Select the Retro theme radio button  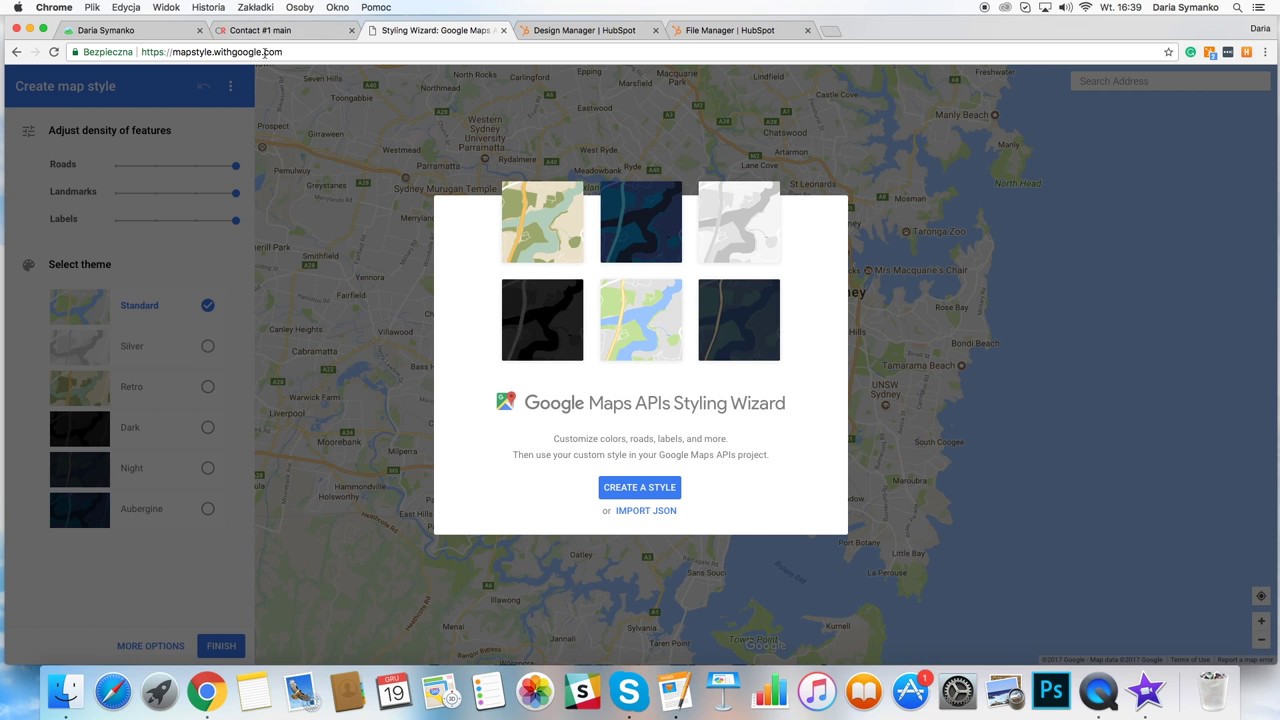coord(208,387)
